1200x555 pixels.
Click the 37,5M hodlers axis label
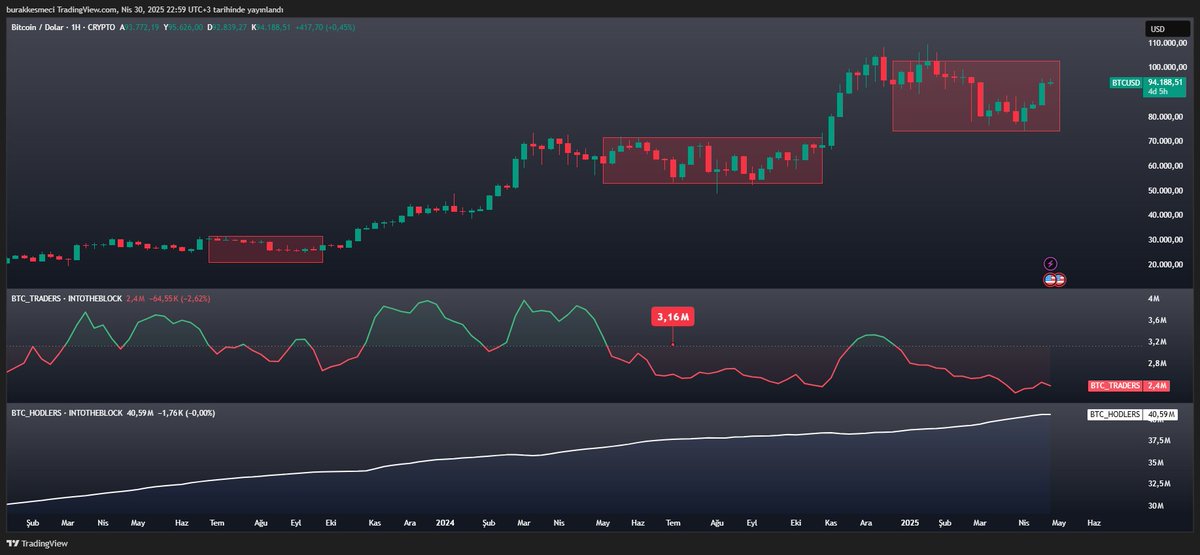pyautogui.click(x=1158, y=440)
